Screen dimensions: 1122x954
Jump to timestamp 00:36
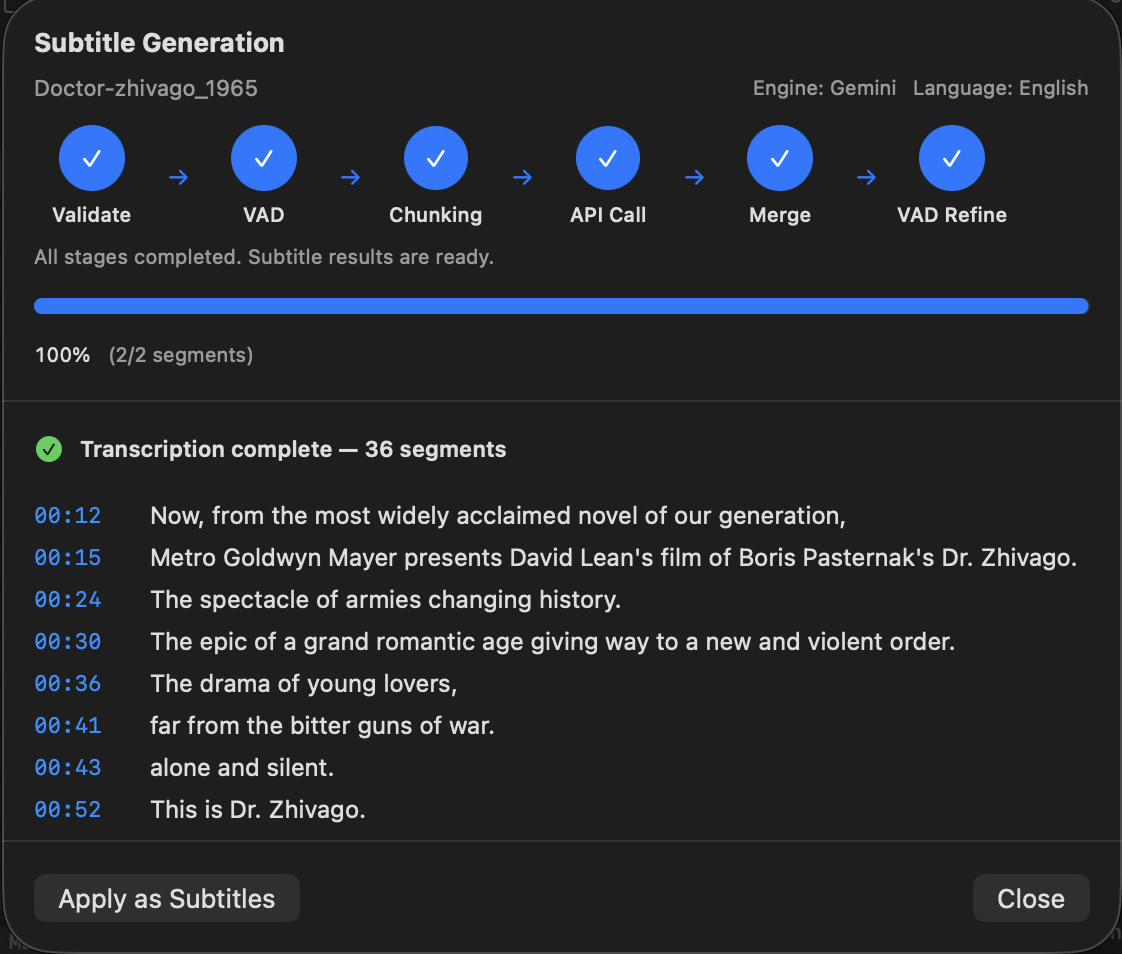pyautogui.click(x=68, y=683)
